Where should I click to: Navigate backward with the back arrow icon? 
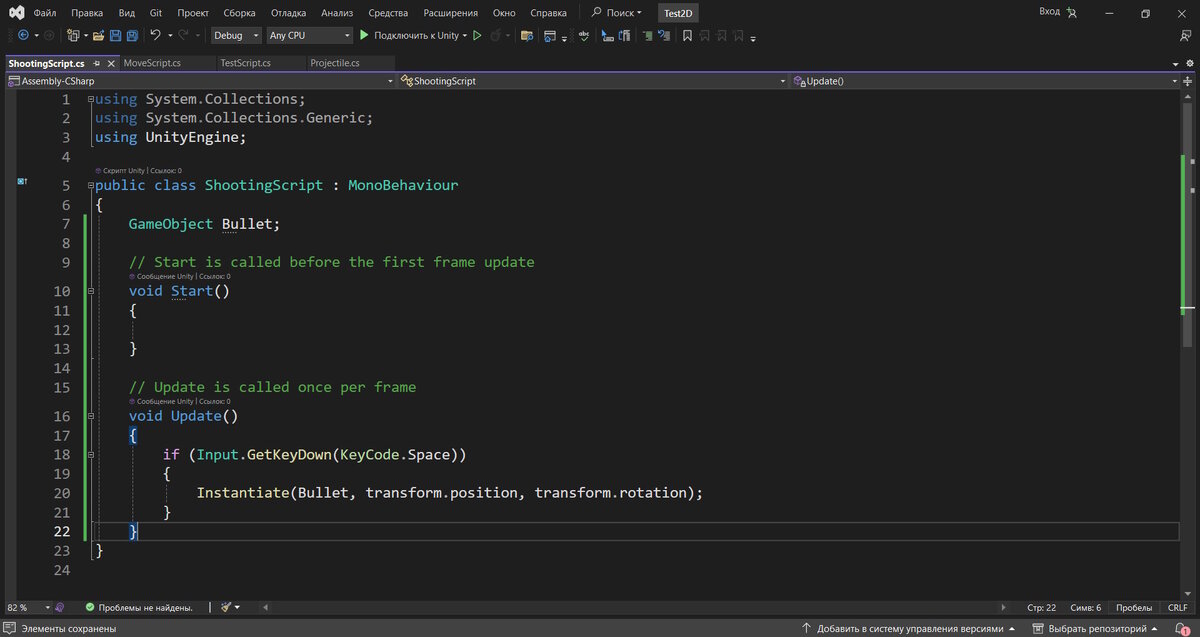tap(23, 35)
